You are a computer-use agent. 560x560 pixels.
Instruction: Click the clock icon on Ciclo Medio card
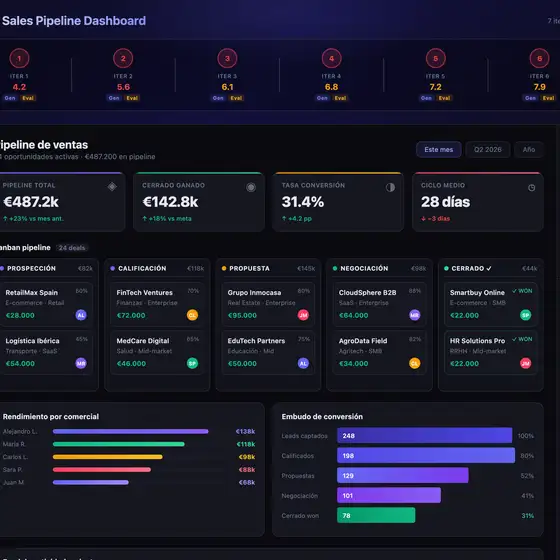point(531,188)
